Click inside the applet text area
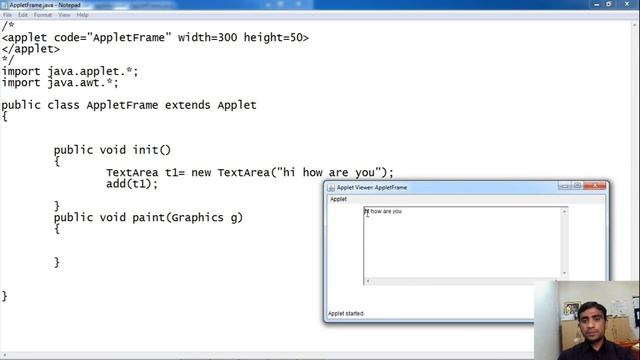 [x=462, y=242]
